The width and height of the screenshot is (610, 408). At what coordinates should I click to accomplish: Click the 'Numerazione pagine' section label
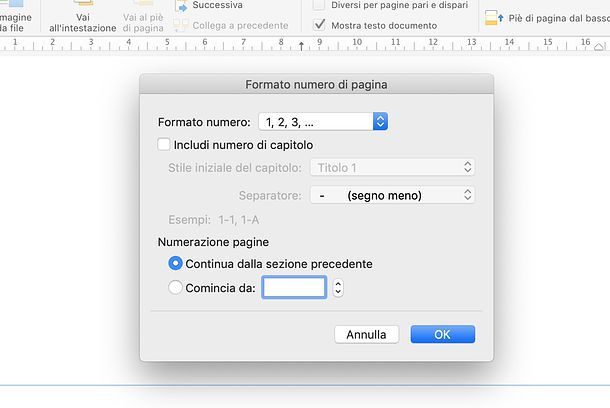[213, 242]
